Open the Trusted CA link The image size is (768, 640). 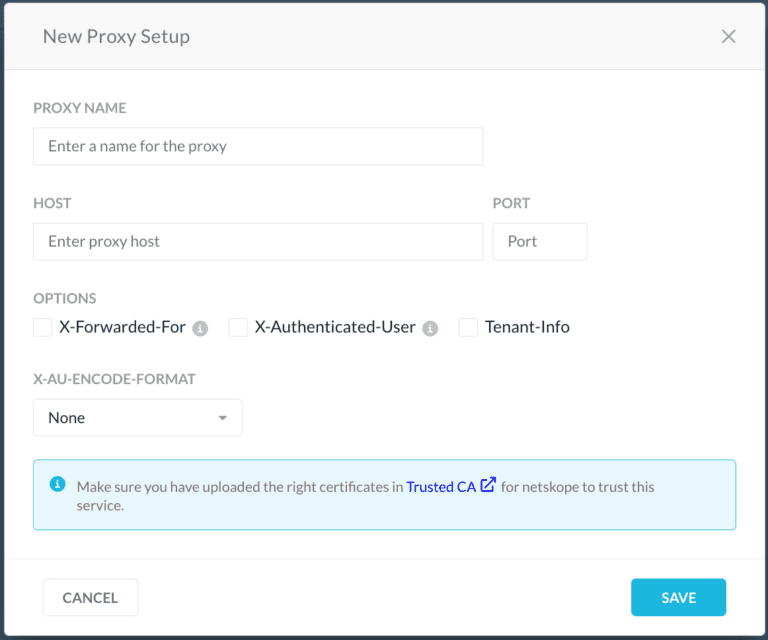point(441,487)
